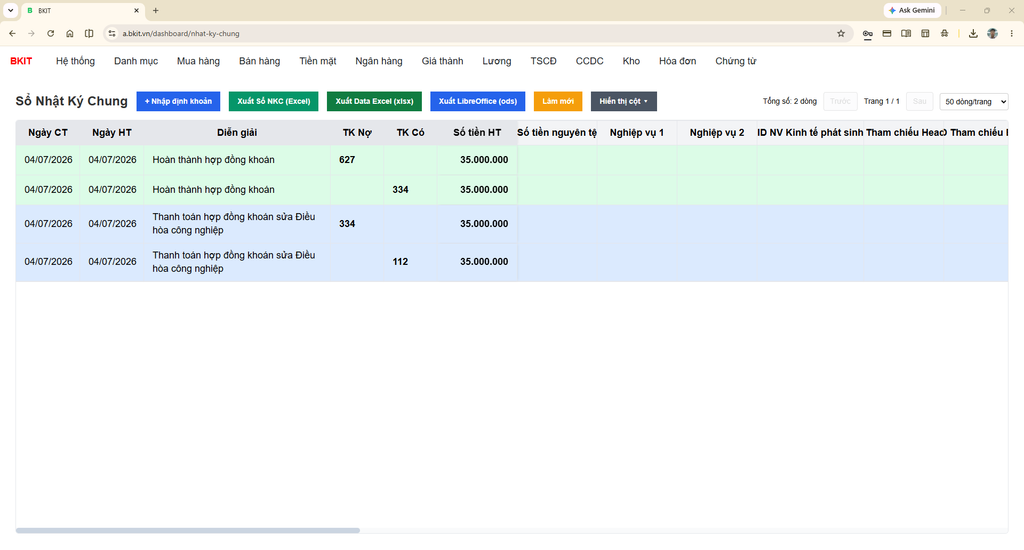Open the Giá thành menu
This screenshot has width=1024, height=550.
point(442,61)
